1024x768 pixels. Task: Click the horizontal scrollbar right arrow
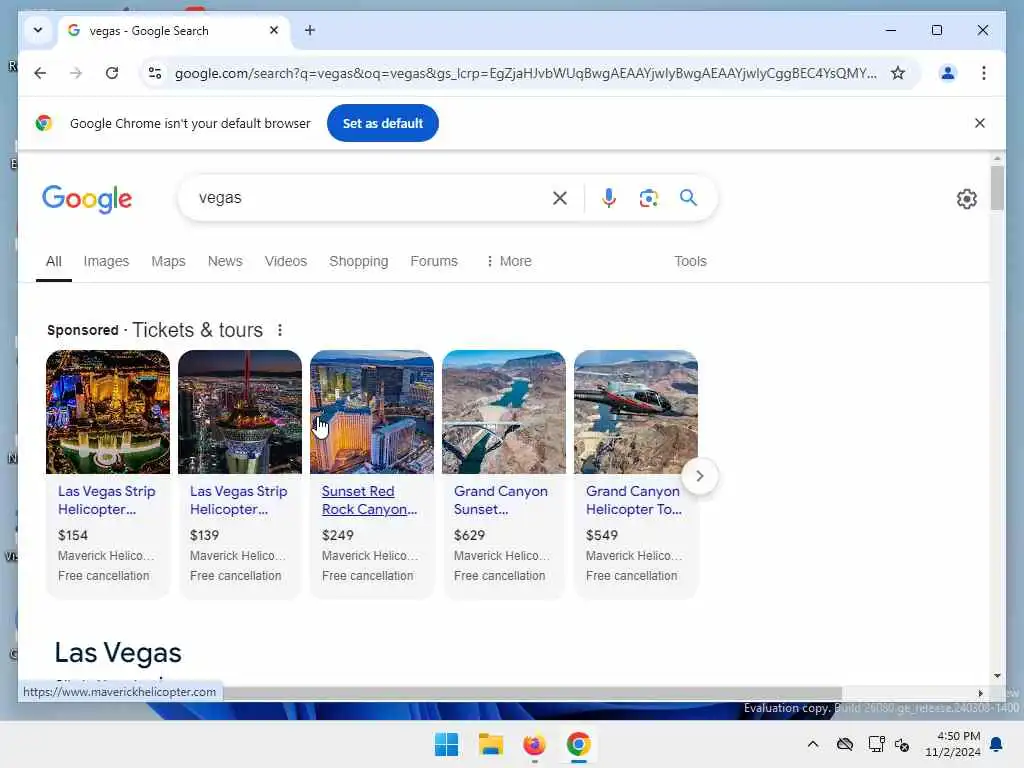(x=980, y=694)
